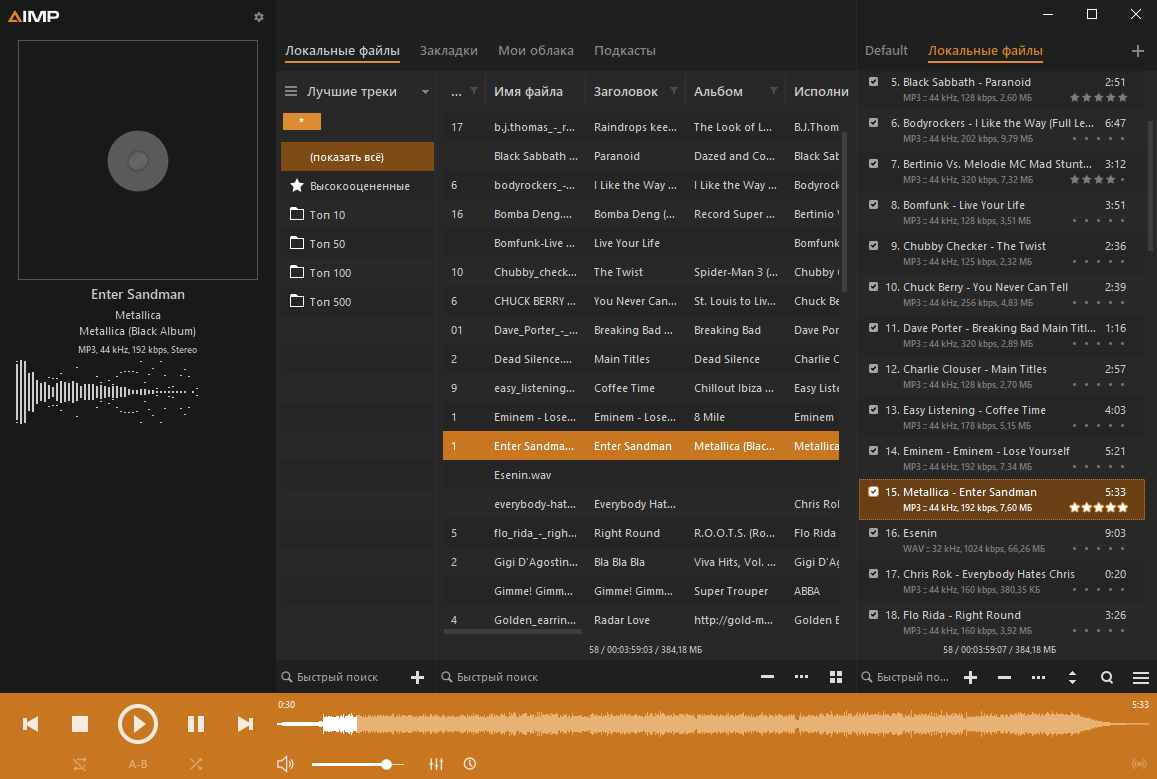Add item in library tree panel

point(417,677)
